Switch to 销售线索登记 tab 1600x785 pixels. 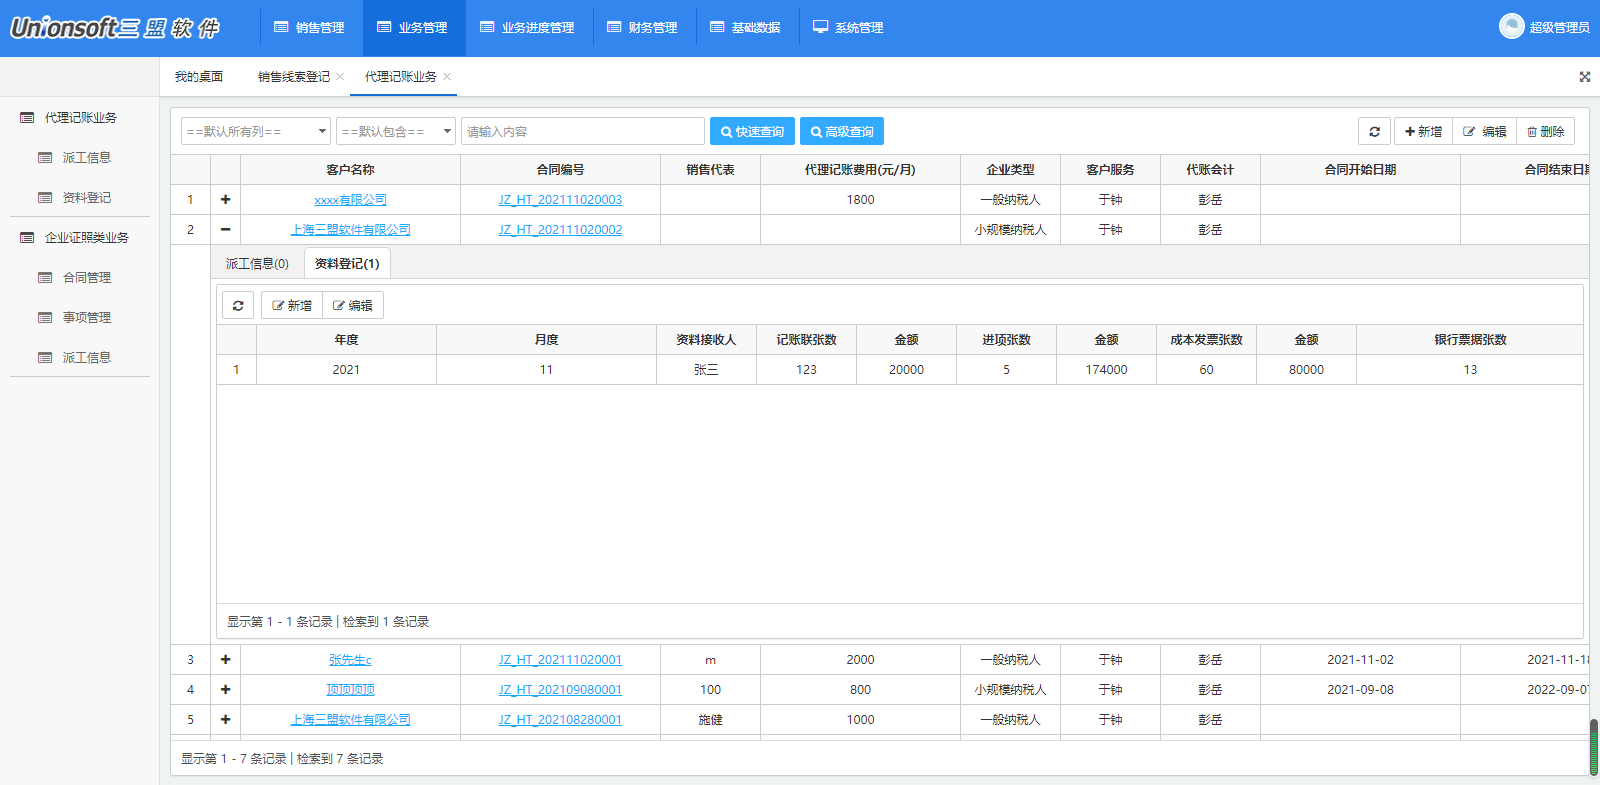click(x=293, y=77)
